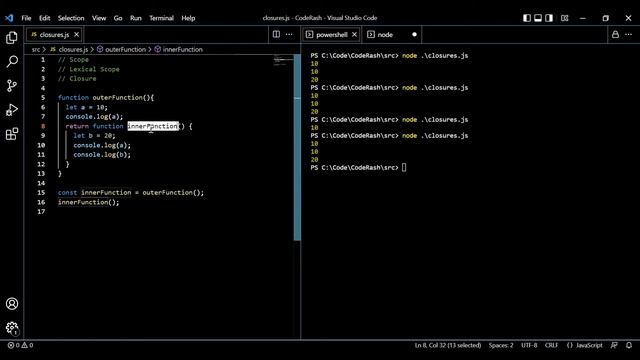Click '// Lexical Scope' comment line
640x360 pixels.
coord(89,69)
